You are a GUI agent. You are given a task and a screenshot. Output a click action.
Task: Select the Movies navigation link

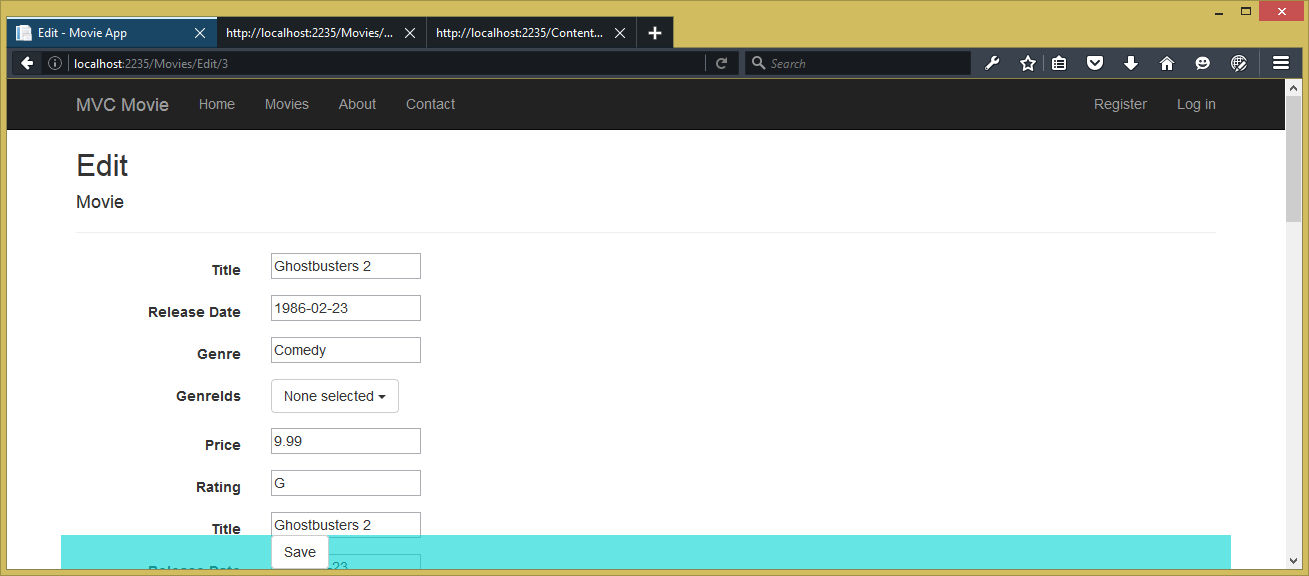(x=287, y=104)
